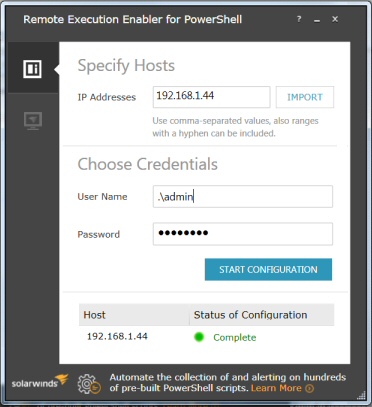This screenshot has width=372, height=407.
Task: Minimize the Remote Execution Enabler window
Action: coord(317,20)
